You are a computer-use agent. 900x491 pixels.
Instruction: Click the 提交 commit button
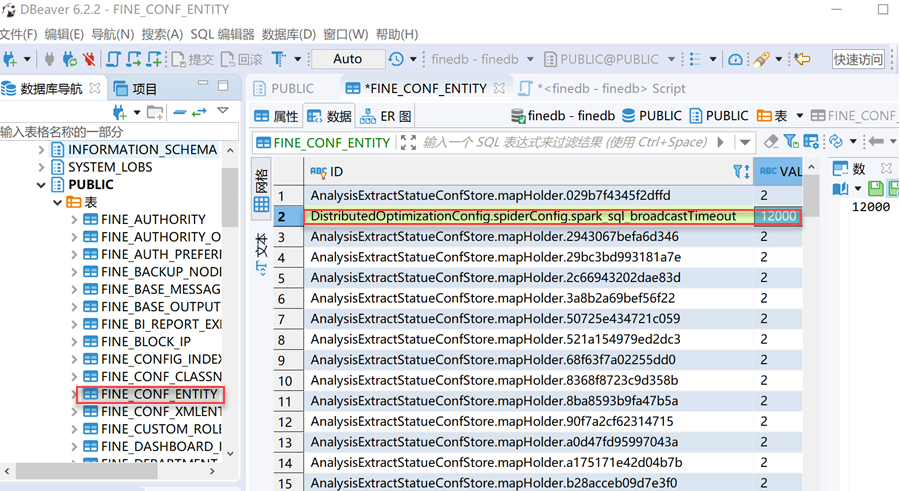193,59
